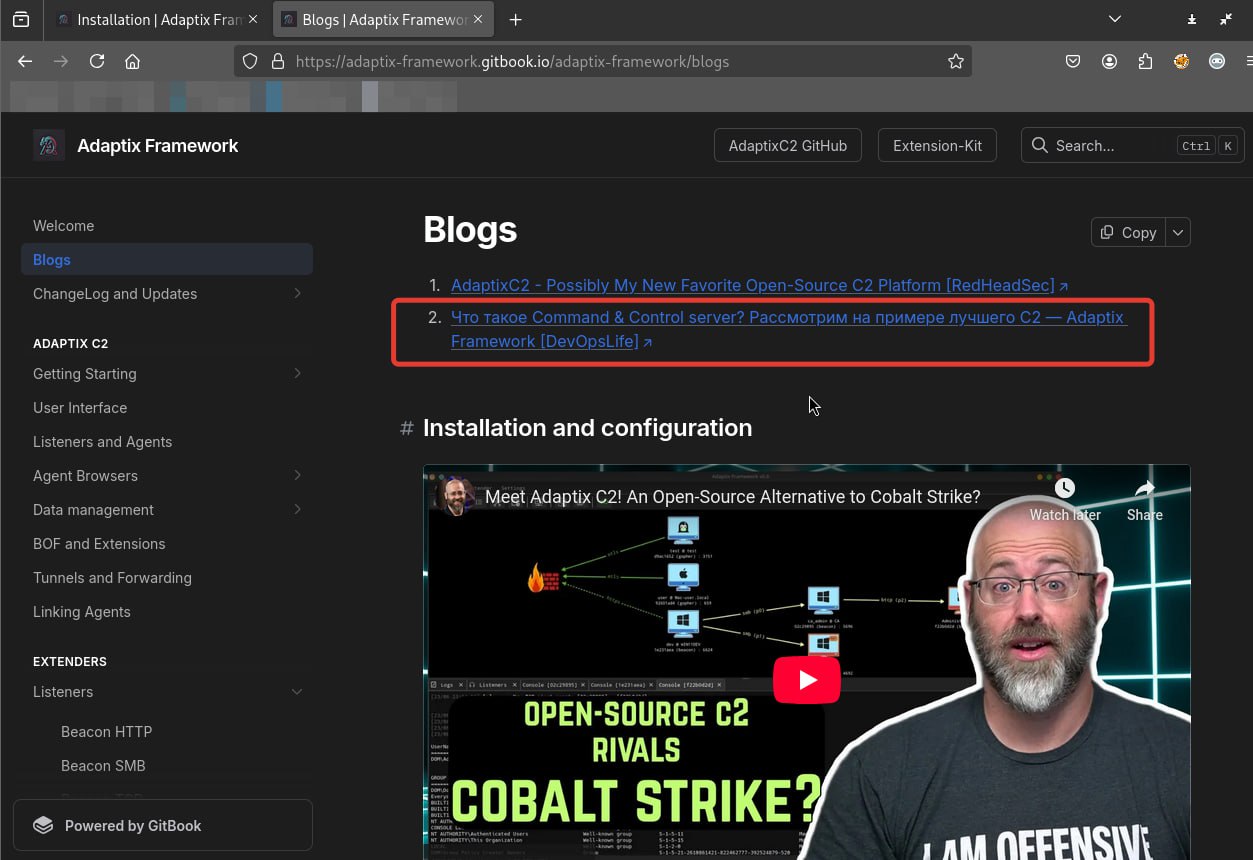Click the browser address bar
The height and width of the screenshot is (860, 1253).
[605, 61]
